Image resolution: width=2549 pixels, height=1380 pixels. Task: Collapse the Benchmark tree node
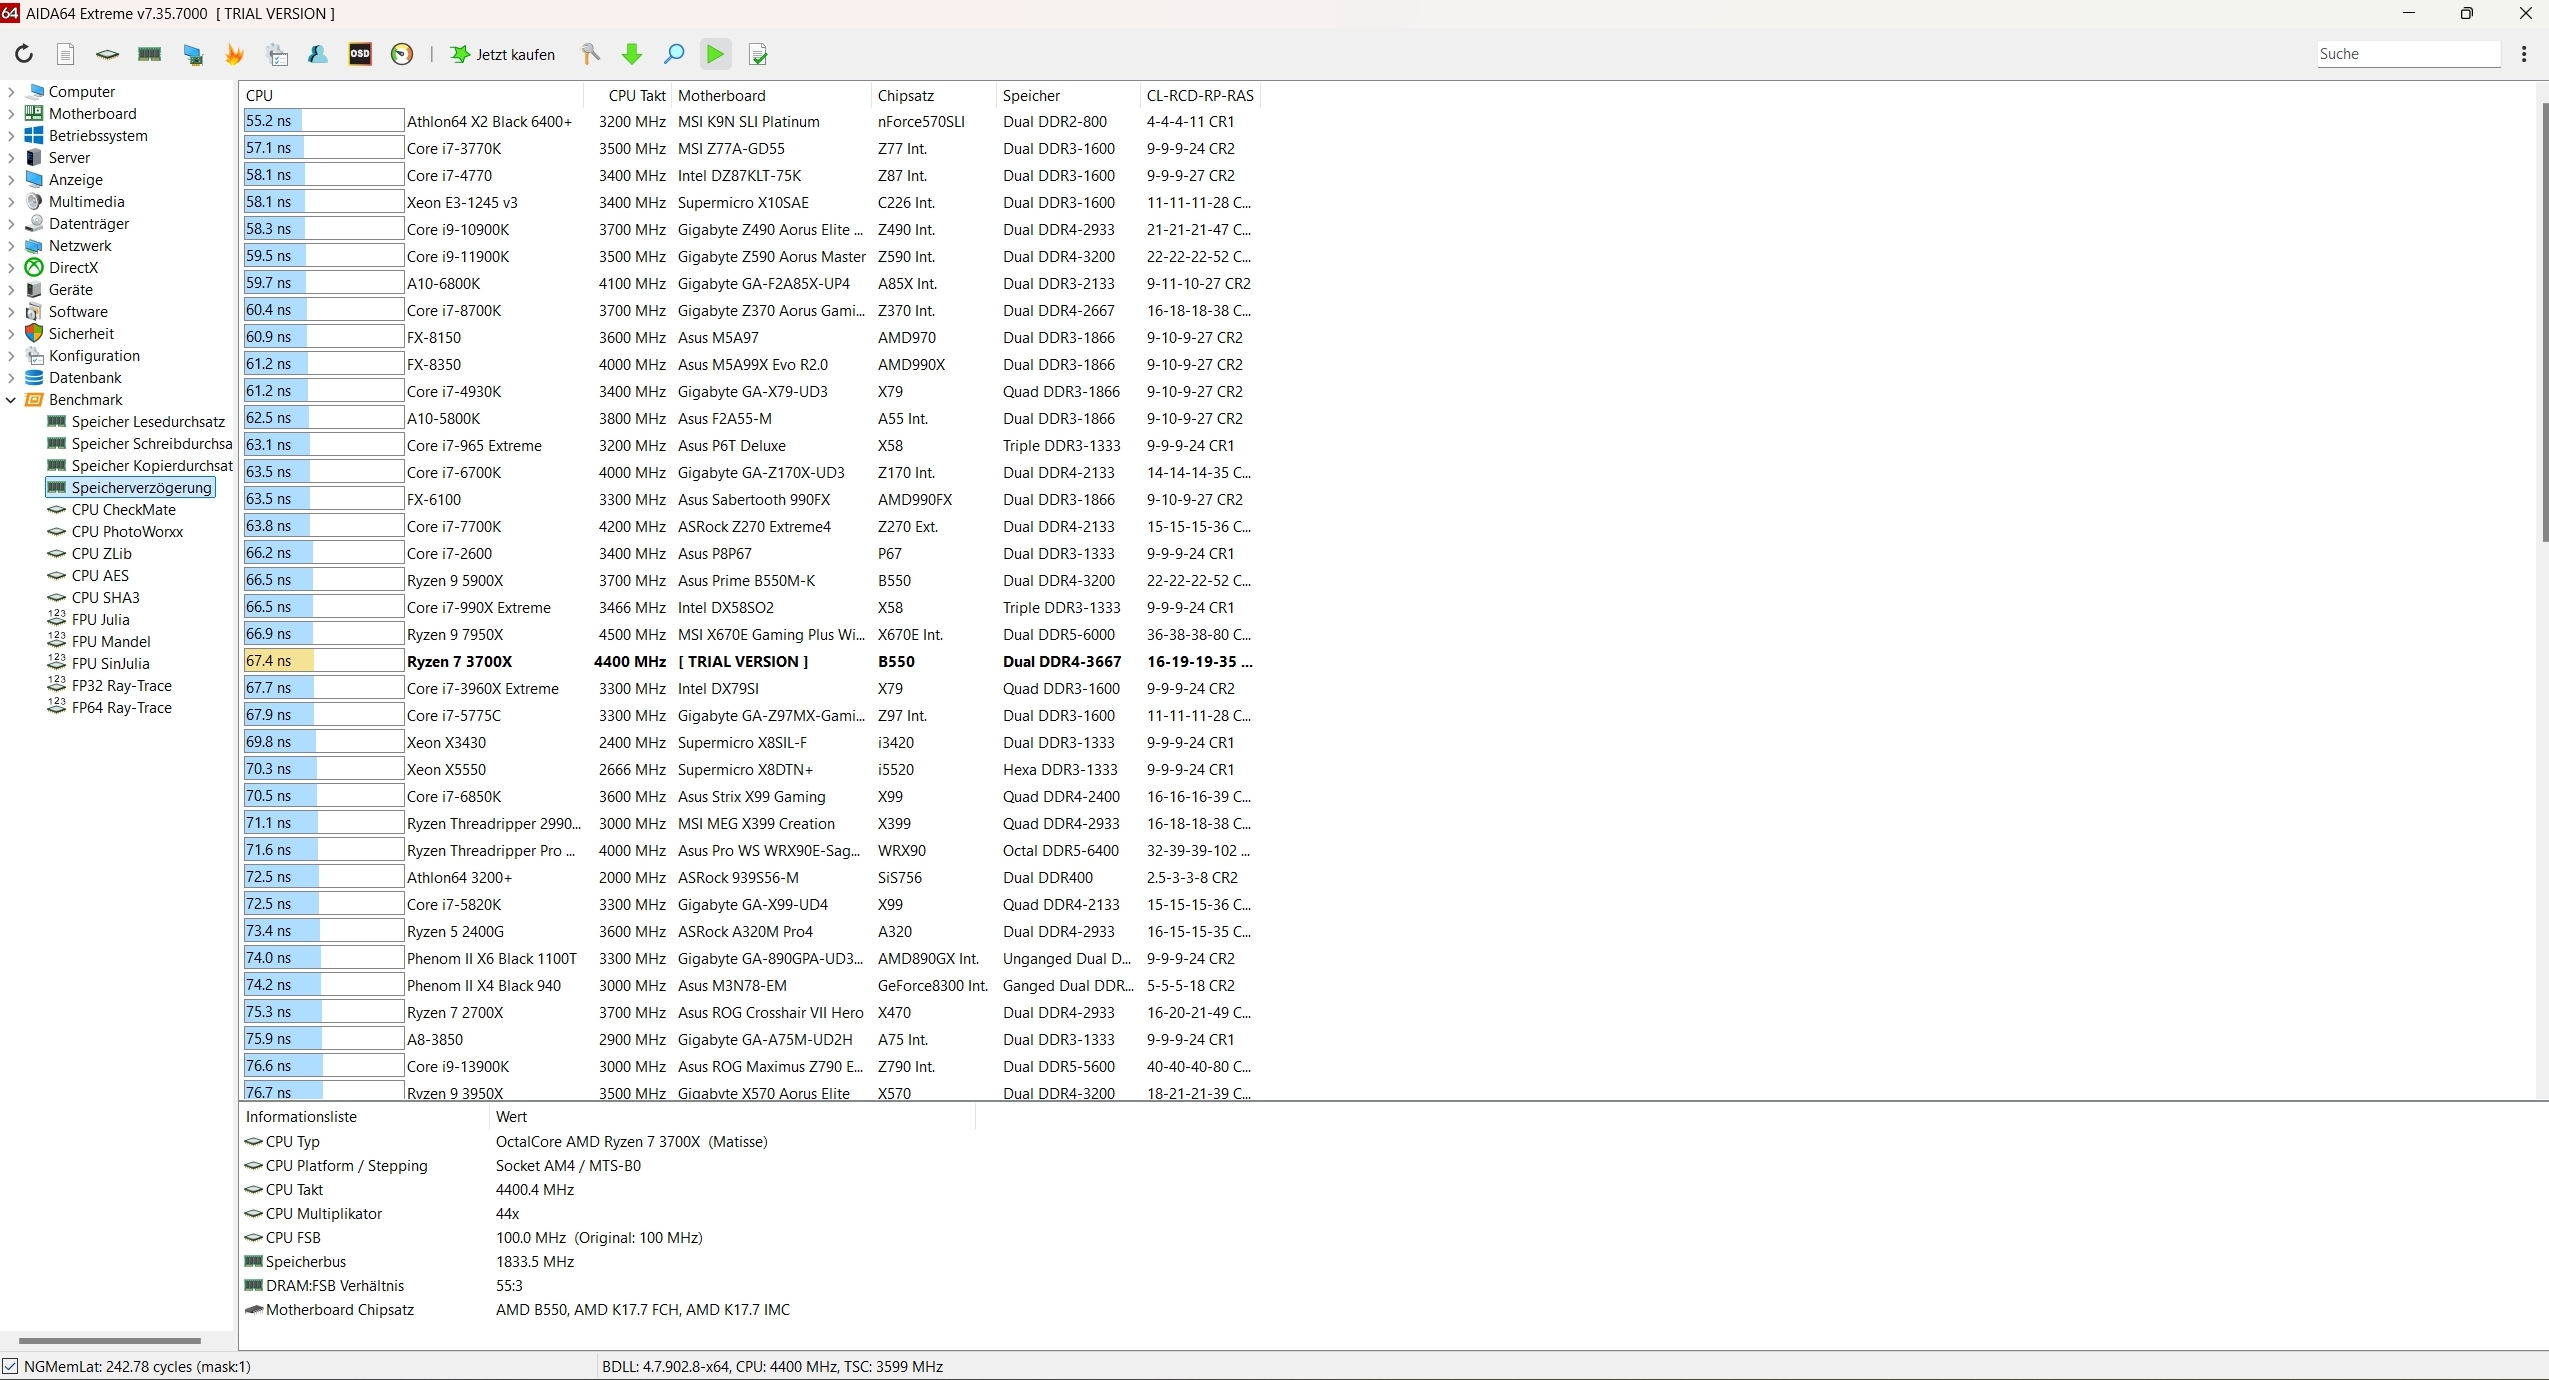[x=11, y=400]
